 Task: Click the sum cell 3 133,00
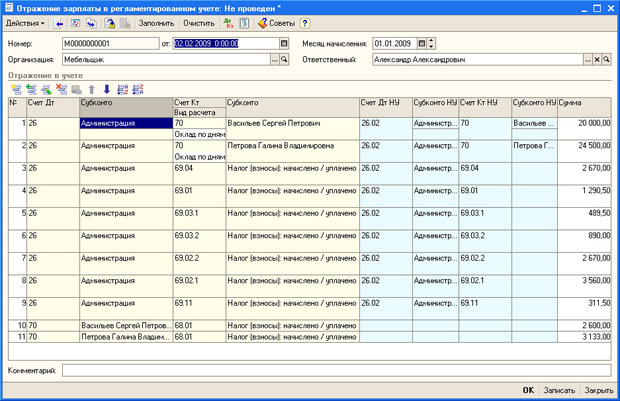point(584,337)
